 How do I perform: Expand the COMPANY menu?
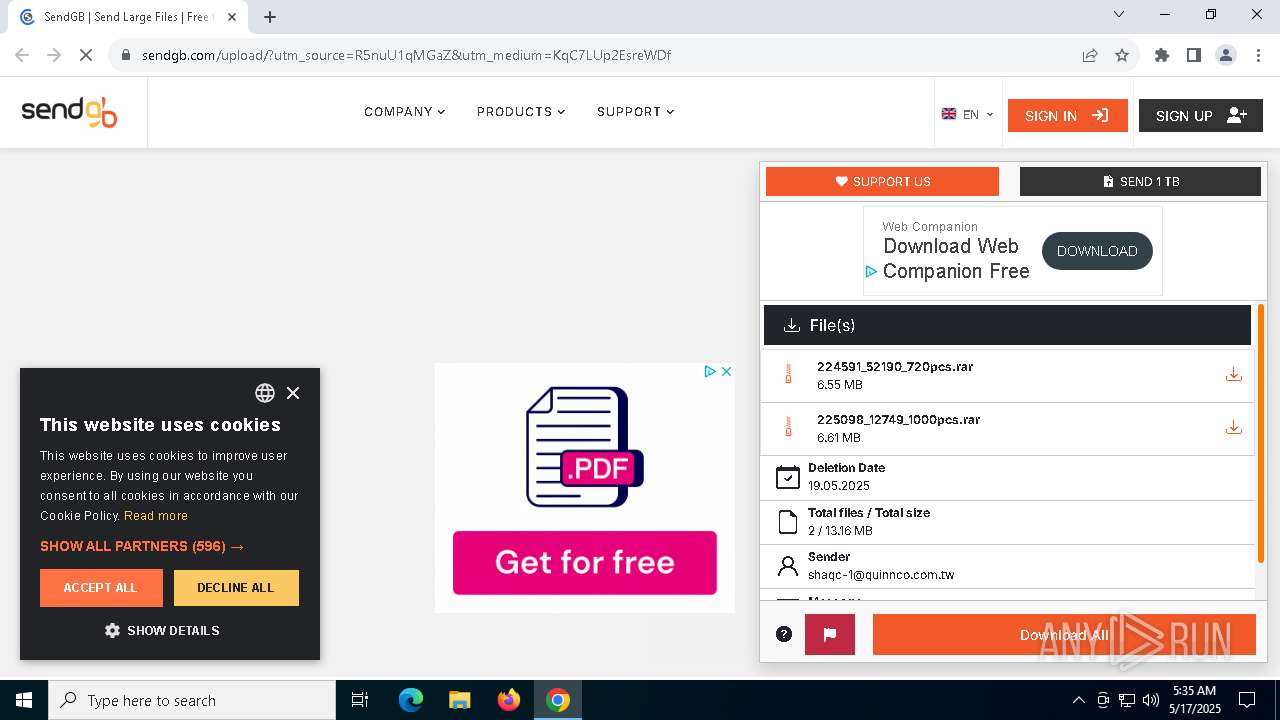pyautogui.click(x=405, y=112)
